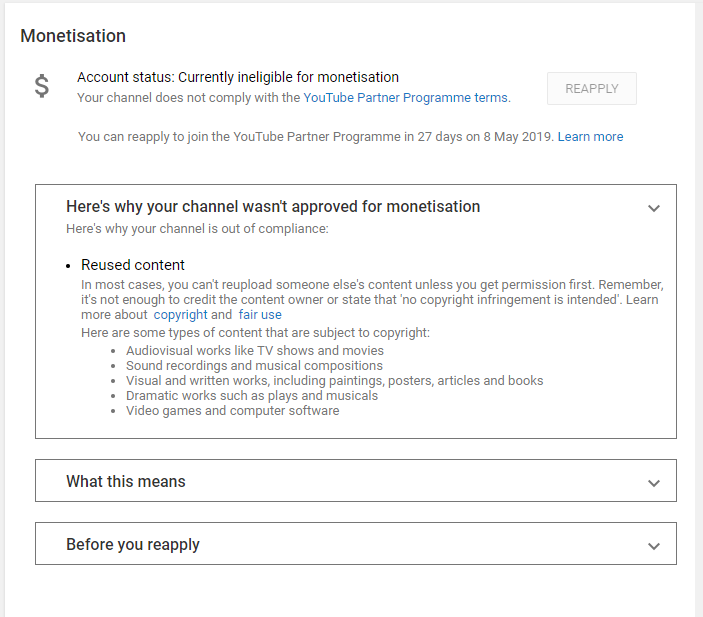Click the Account status ineligible text
The width and height of the screenshot is (703, 617).
click(238, 77)
